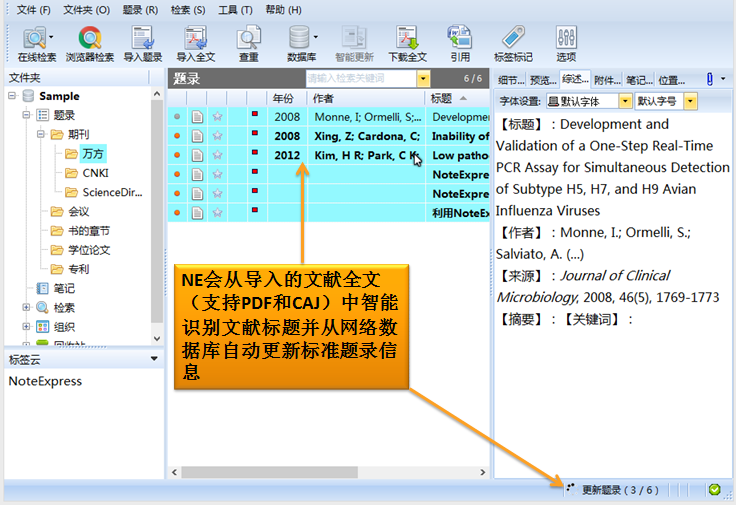Viewport: 736px width, 505px height.
Task: Open the 标签标记 tag marking tool
Action: point(513,44)
